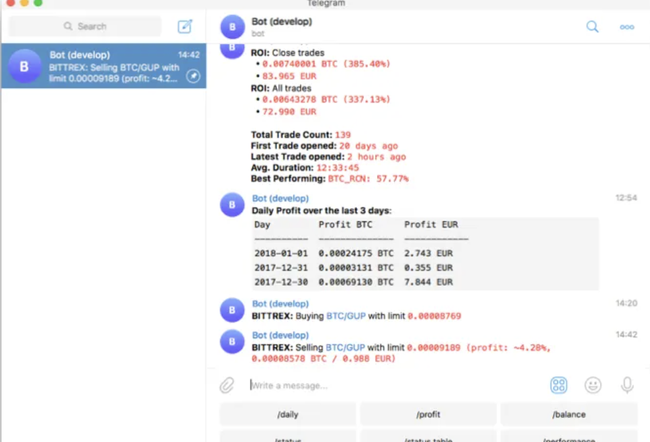Click Bot (develop) sender name at 14:42

point(280,335)
